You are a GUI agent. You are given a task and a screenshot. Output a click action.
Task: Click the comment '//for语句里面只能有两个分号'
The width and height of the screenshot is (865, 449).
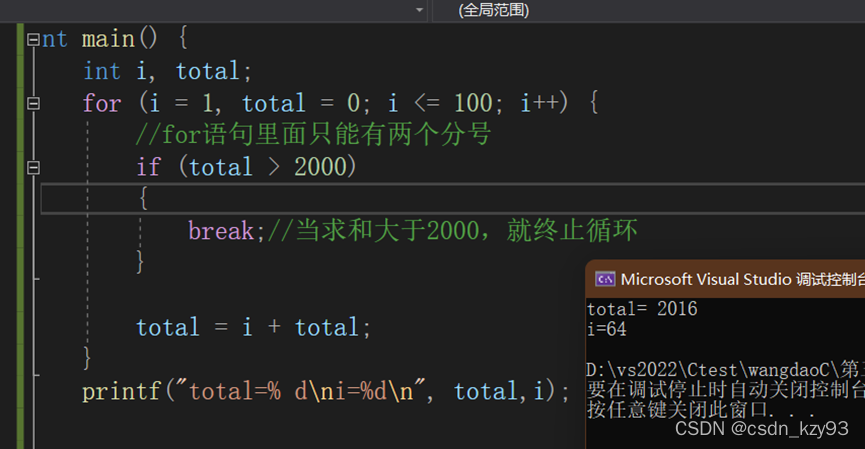click(x=313, y=135)
